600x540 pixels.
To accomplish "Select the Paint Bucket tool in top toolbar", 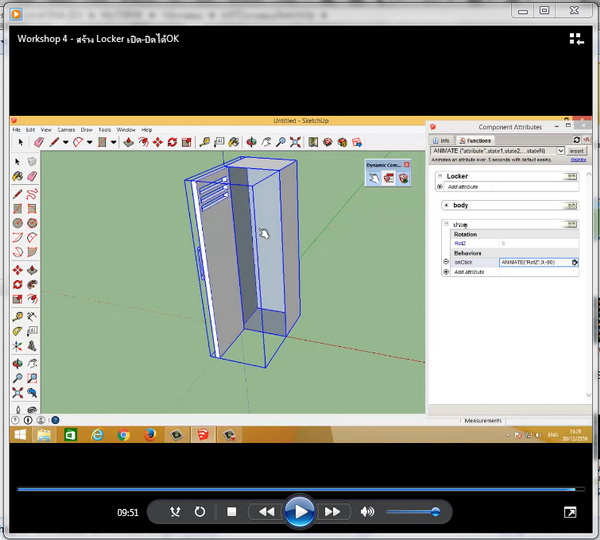I will [233, 142].
